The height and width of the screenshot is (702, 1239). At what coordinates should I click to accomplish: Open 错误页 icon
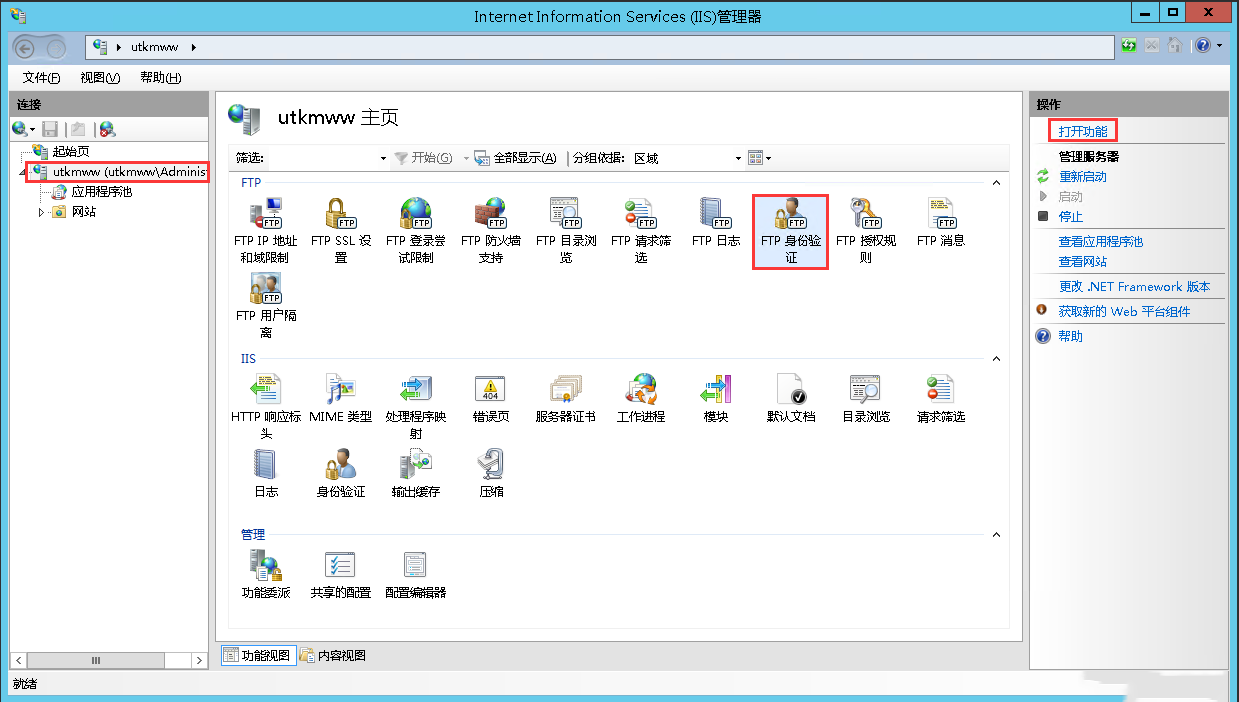(x=490, y=398)
